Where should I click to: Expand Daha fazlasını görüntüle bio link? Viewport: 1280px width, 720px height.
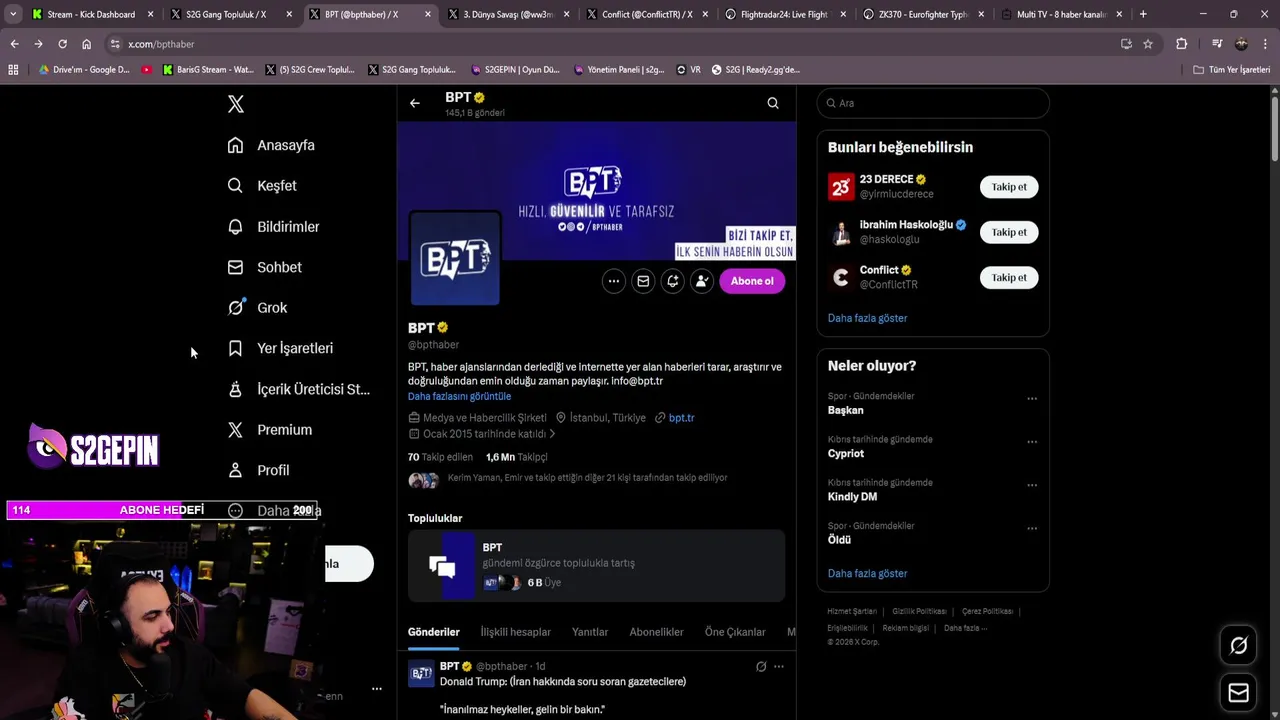[x=459, y=396]
